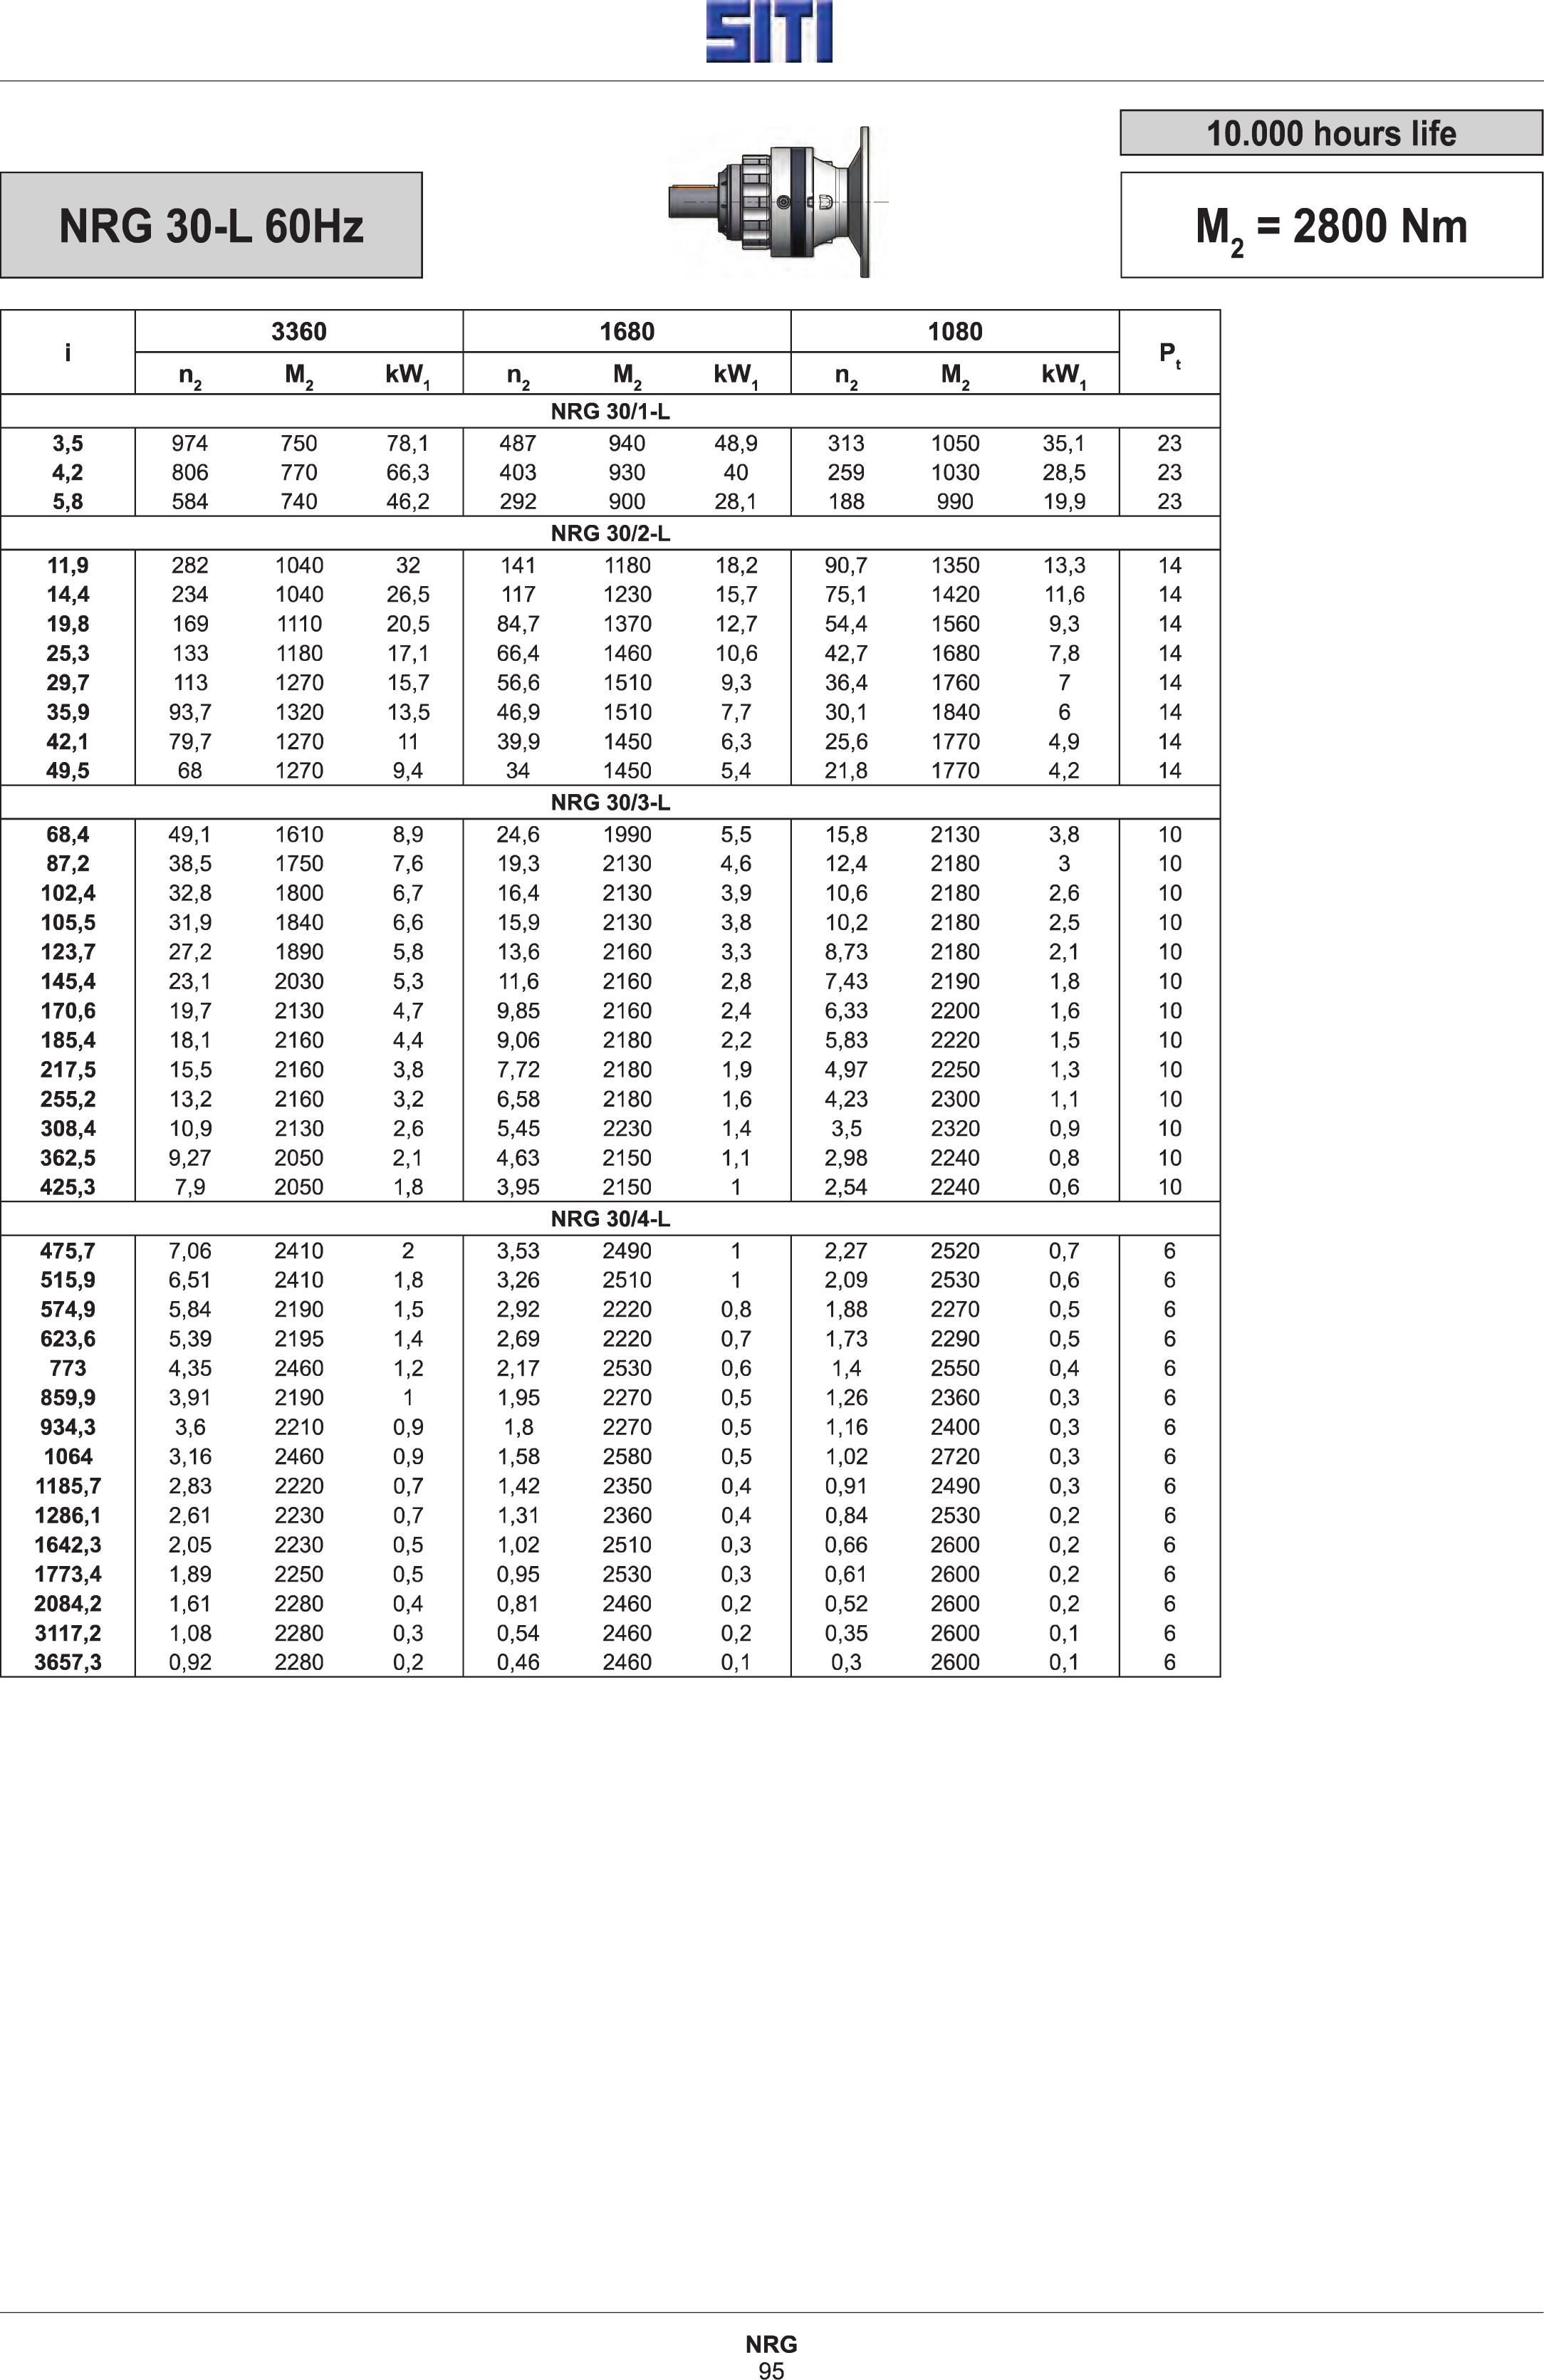Select the 'NRG 30-L 60Hz' title box
1544x2380 pixels.
[x=211, y=225]
